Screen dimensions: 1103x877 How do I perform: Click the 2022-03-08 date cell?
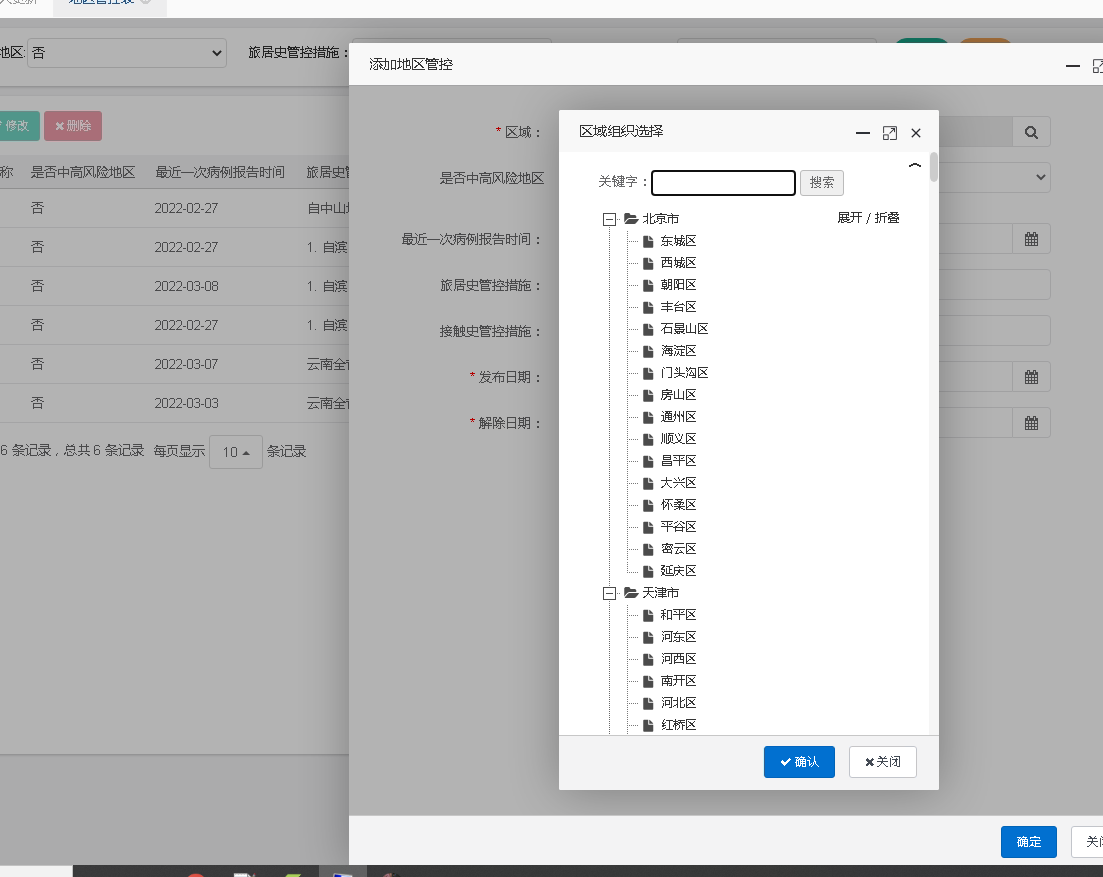186,286
